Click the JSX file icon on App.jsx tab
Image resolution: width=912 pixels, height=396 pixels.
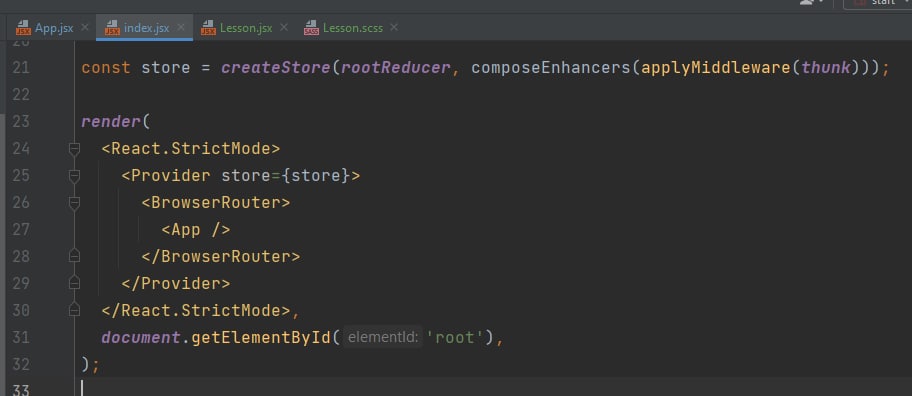click(23, 28)
